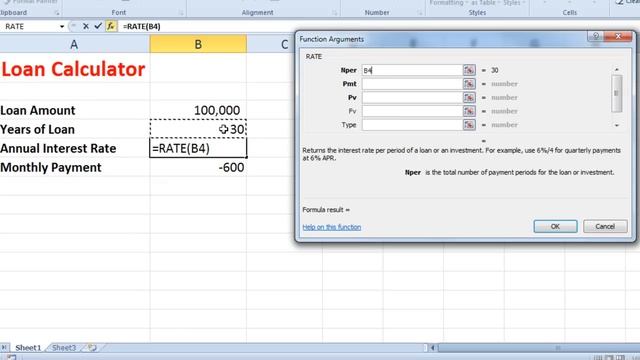640x360 pixels.
Task: Collapse dialog via Nper range selector icon
Action: click(x=469, y=70)
